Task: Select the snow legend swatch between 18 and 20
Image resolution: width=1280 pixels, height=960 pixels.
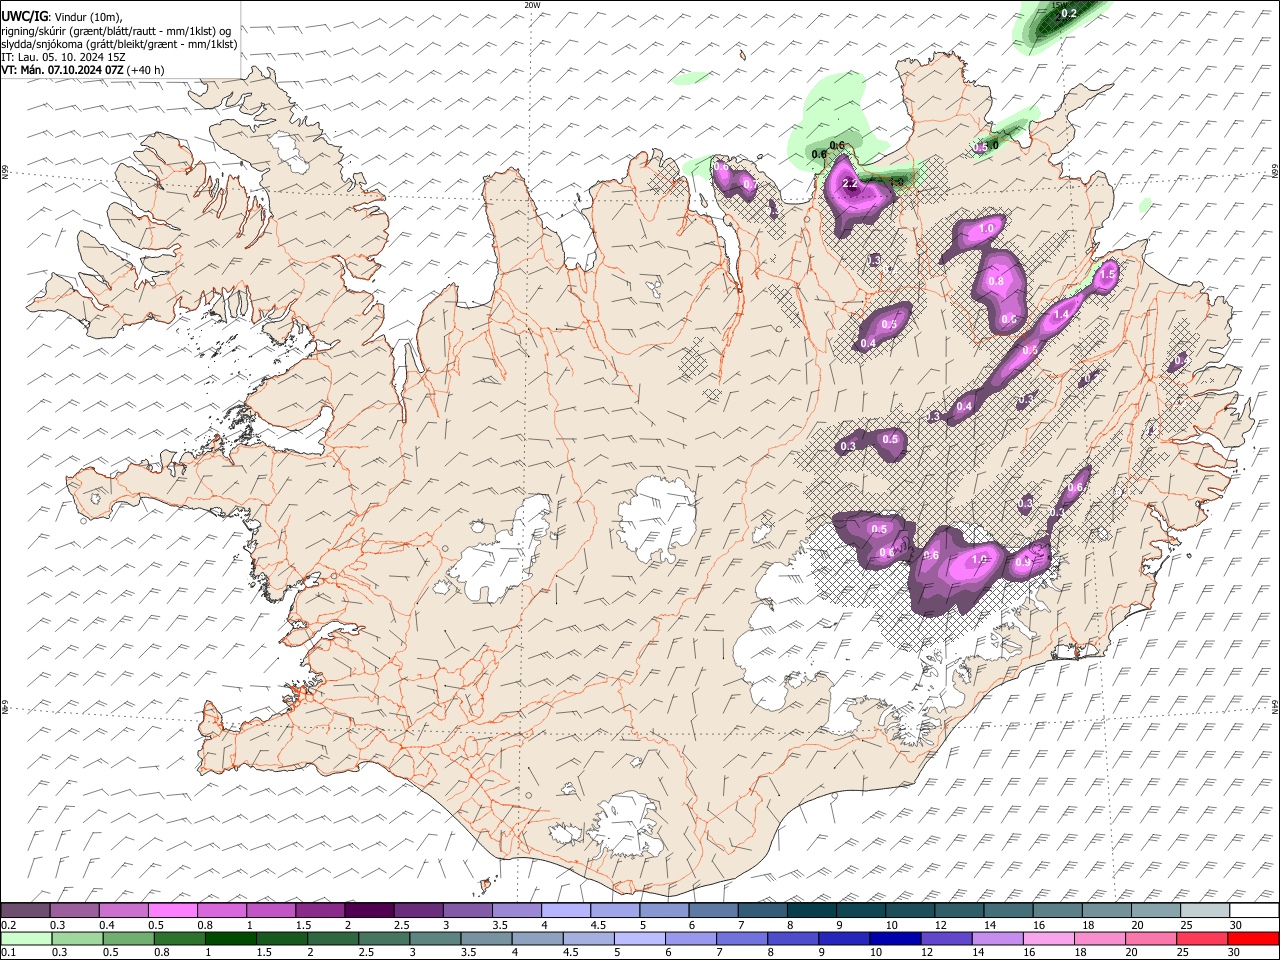Action: [x=1107, y=910]
